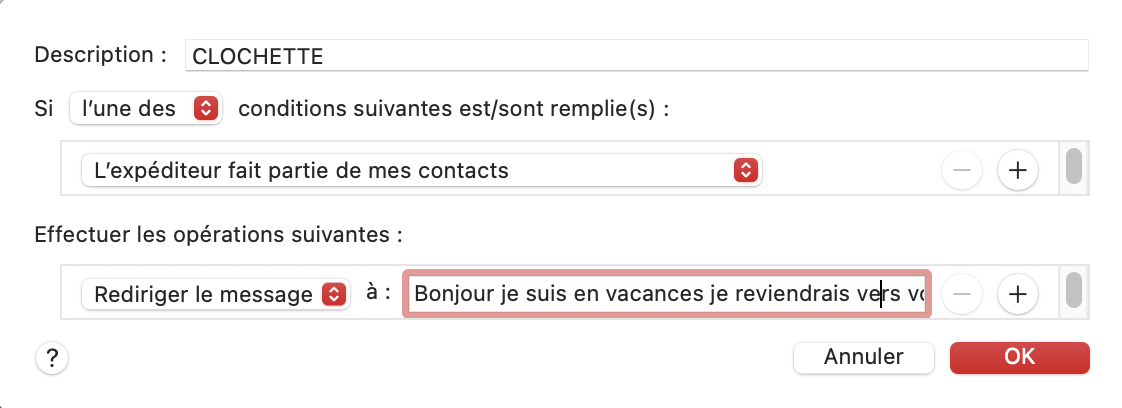Click the help question mark button
The image size is (1122, 408).
(51, 357)
